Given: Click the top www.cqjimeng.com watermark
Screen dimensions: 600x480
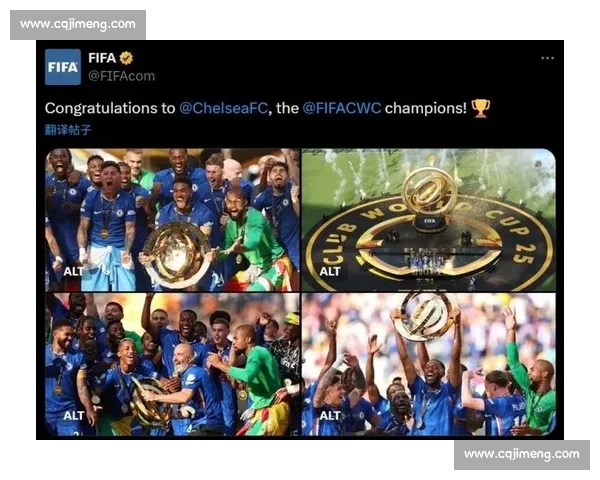Looking at the screenshot, I should (78, 24).
